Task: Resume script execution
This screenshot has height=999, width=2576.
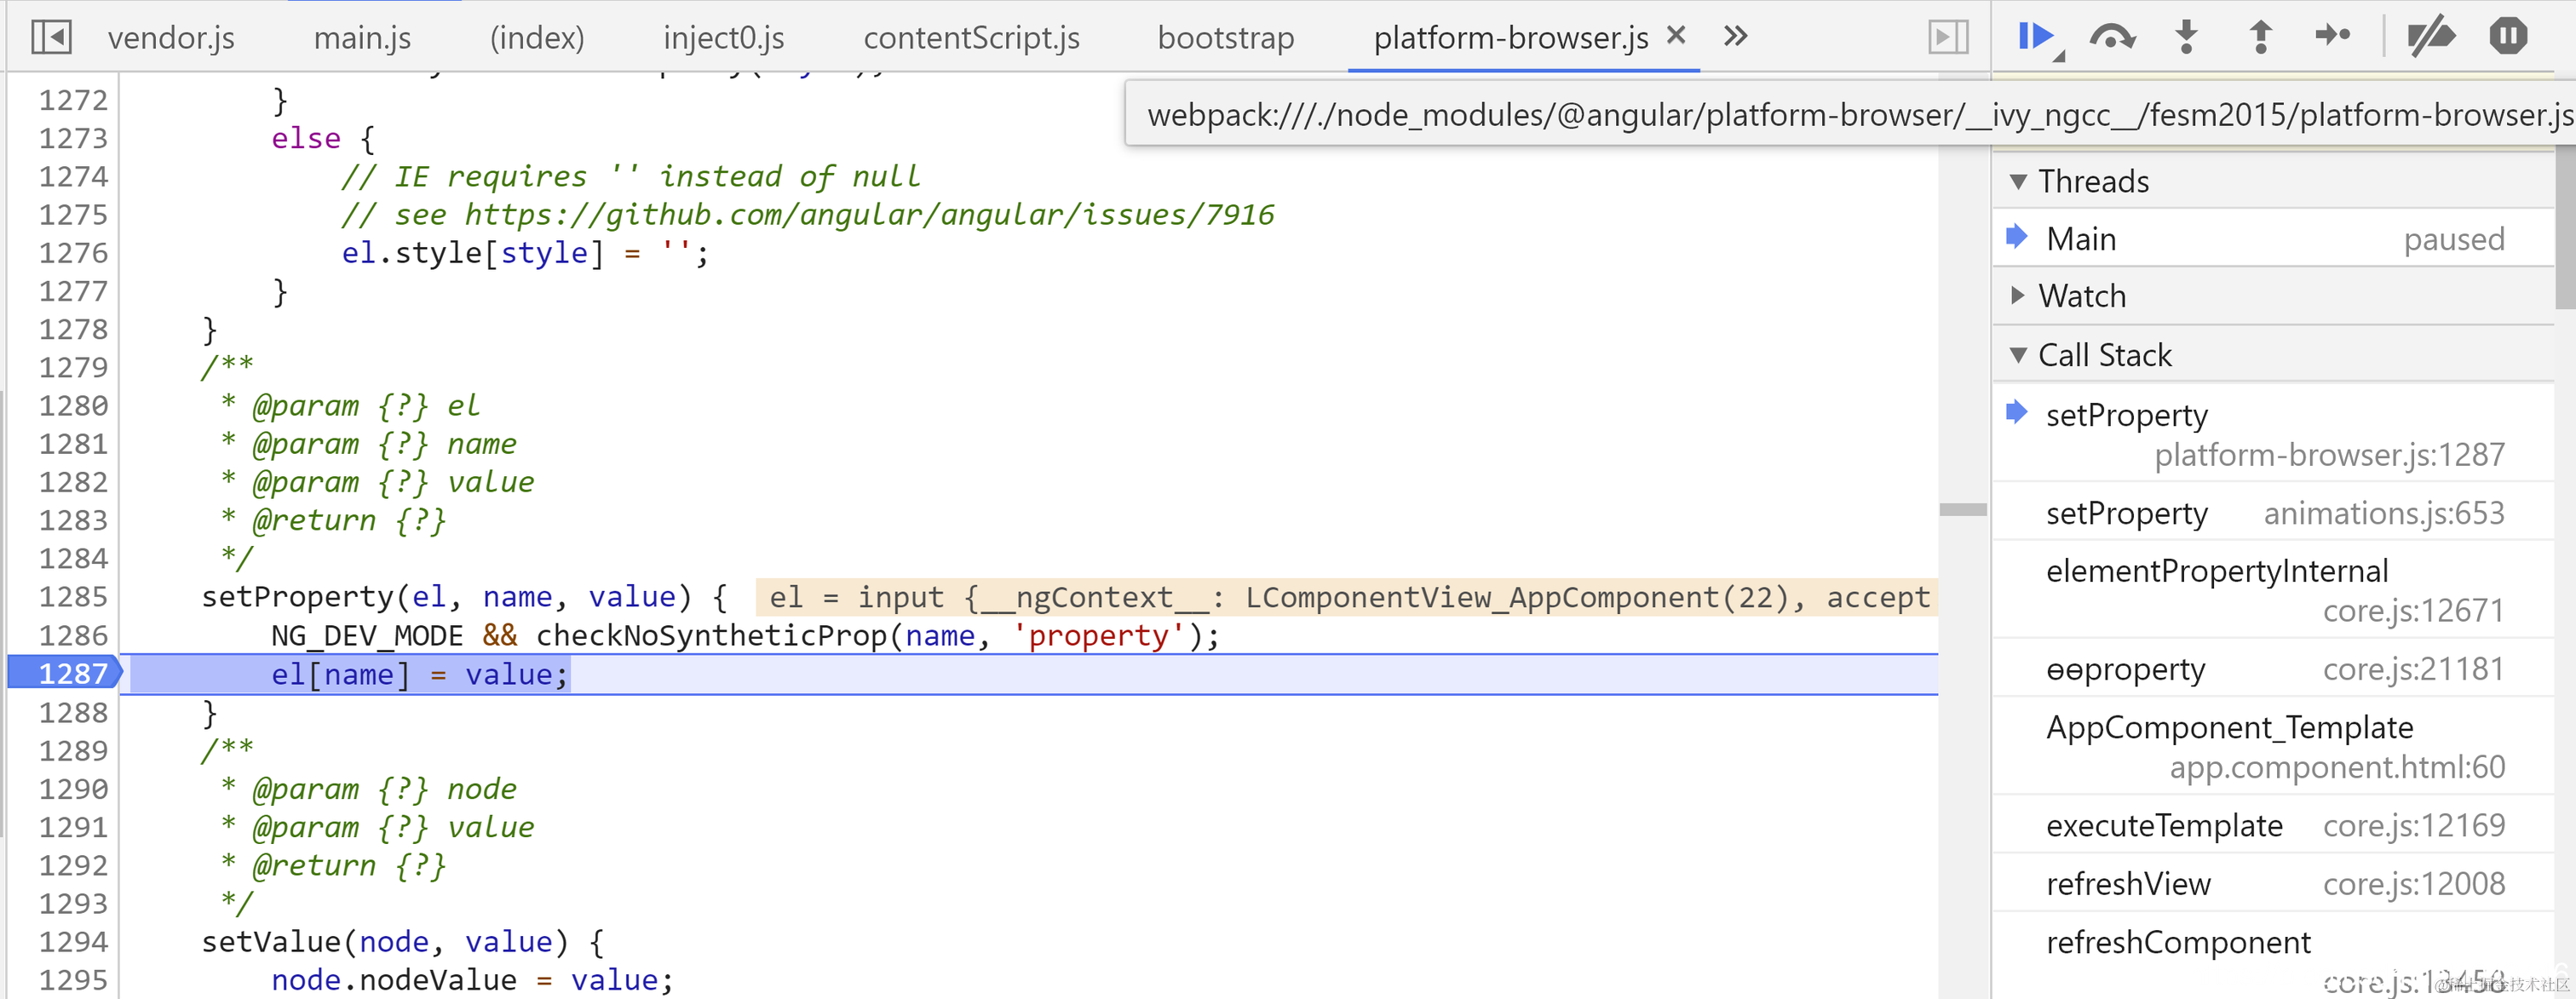Action: click(2036, 37)
